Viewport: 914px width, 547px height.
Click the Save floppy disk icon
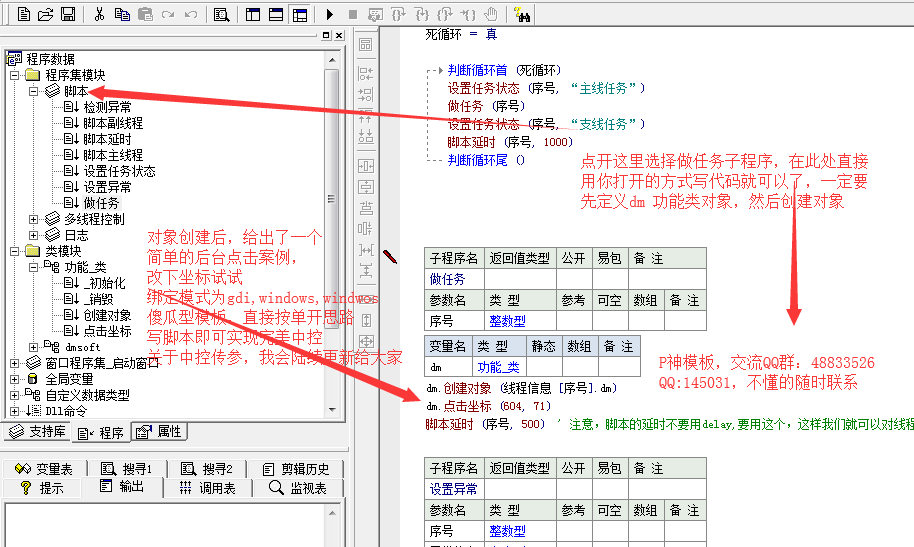pyautogui.click(x=68, y=14)
